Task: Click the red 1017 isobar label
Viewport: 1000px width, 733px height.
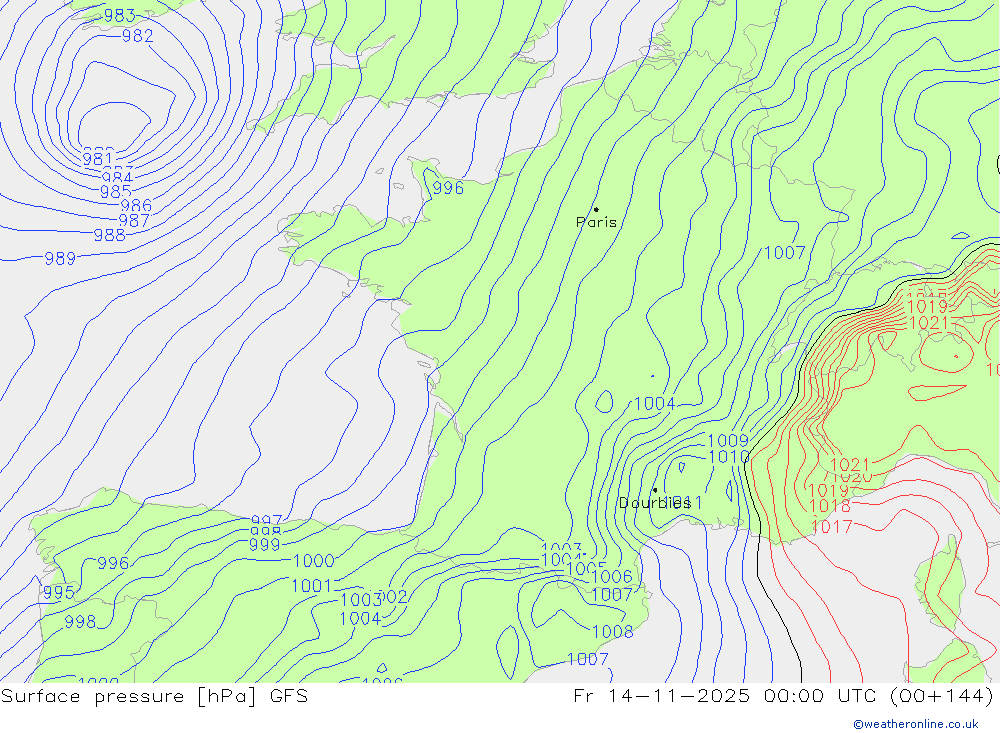Action: pyautogui.click(x=832, y=527)
